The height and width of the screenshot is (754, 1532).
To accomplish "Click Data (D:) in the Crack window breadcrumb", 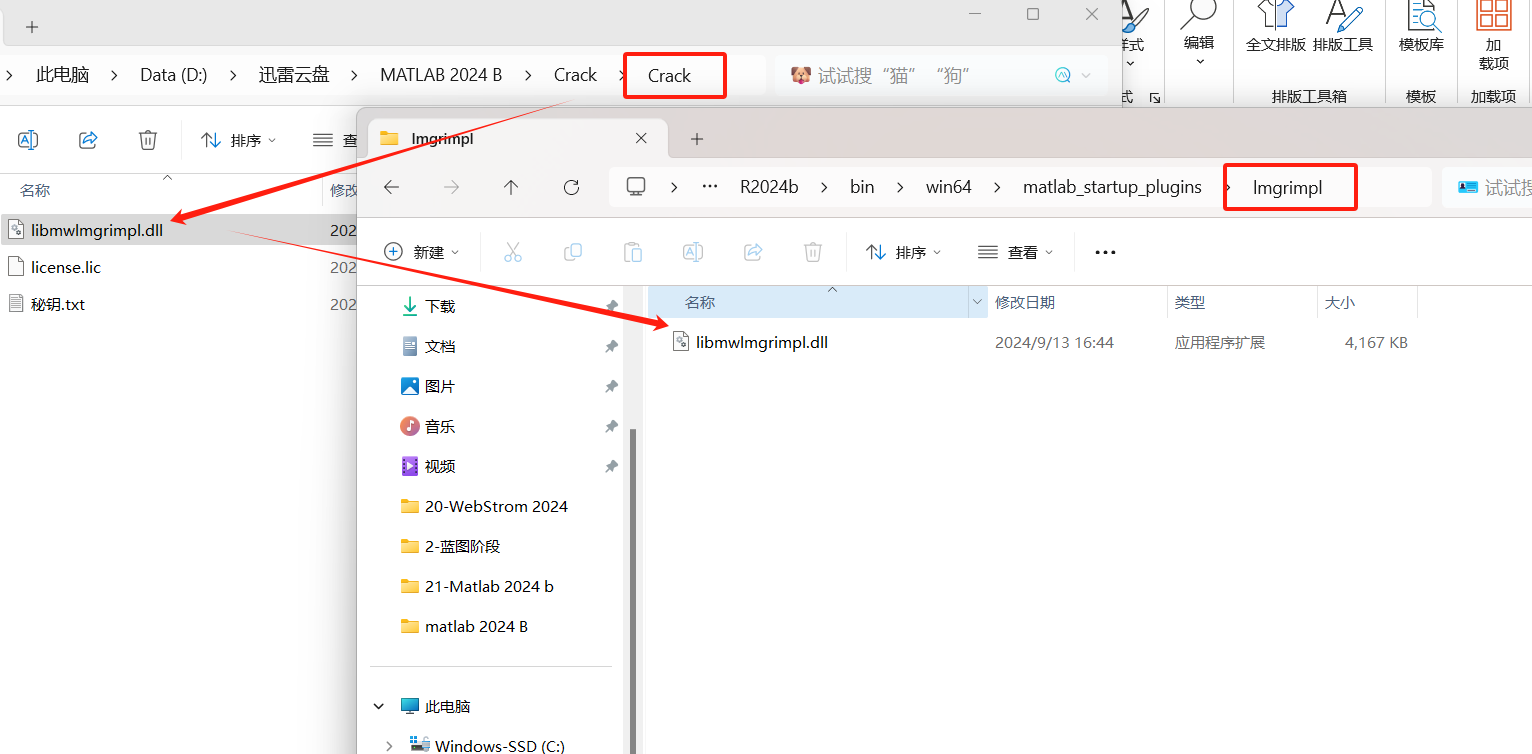I will (174, 75).
